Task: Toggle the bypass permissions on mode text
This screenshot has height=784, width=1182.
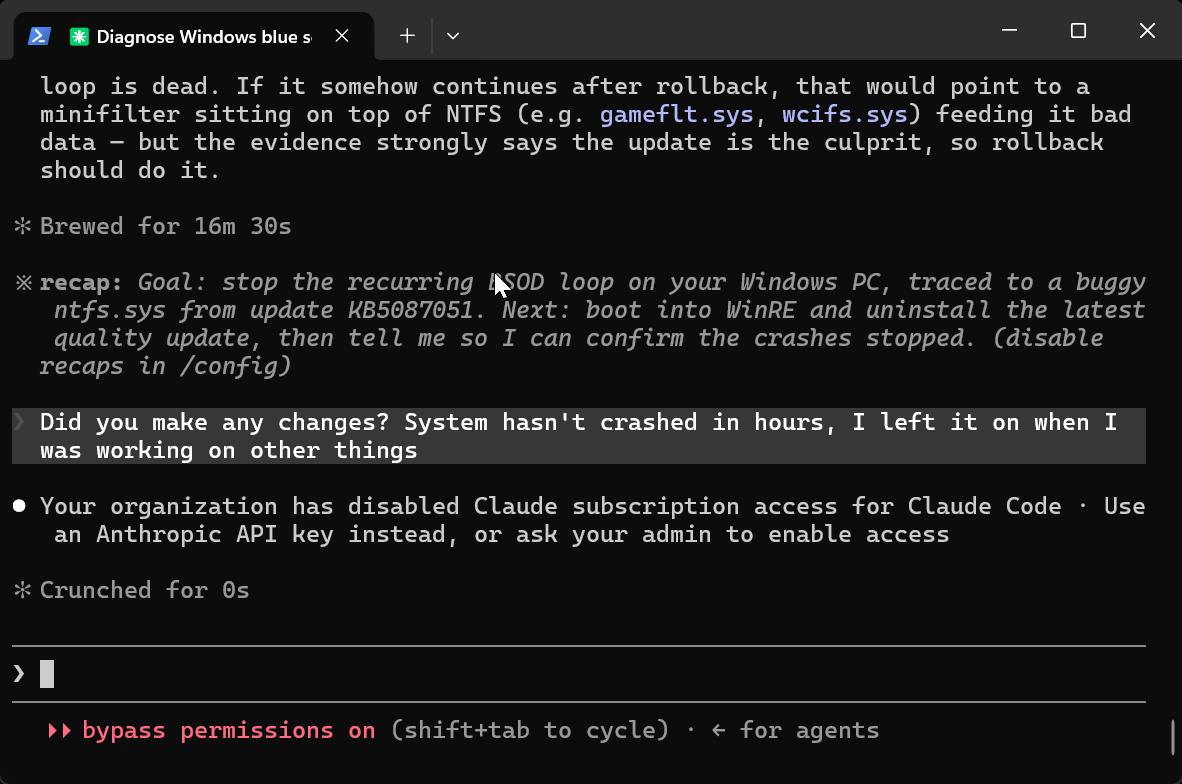Action: pyautogui.click(x=228, y=730)
